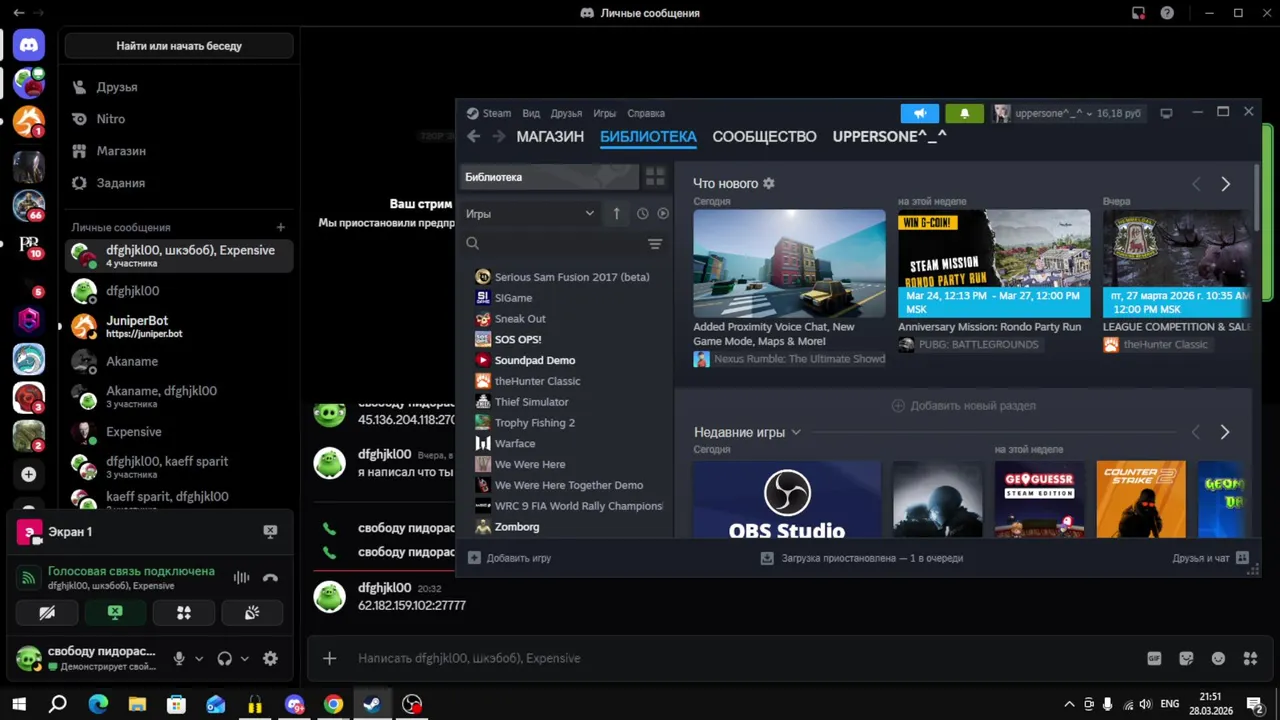Switch to СООБЩЕСТВО tab in Steam
Viewport: 1280px width, 720px height.
click(x=764, y=137)
